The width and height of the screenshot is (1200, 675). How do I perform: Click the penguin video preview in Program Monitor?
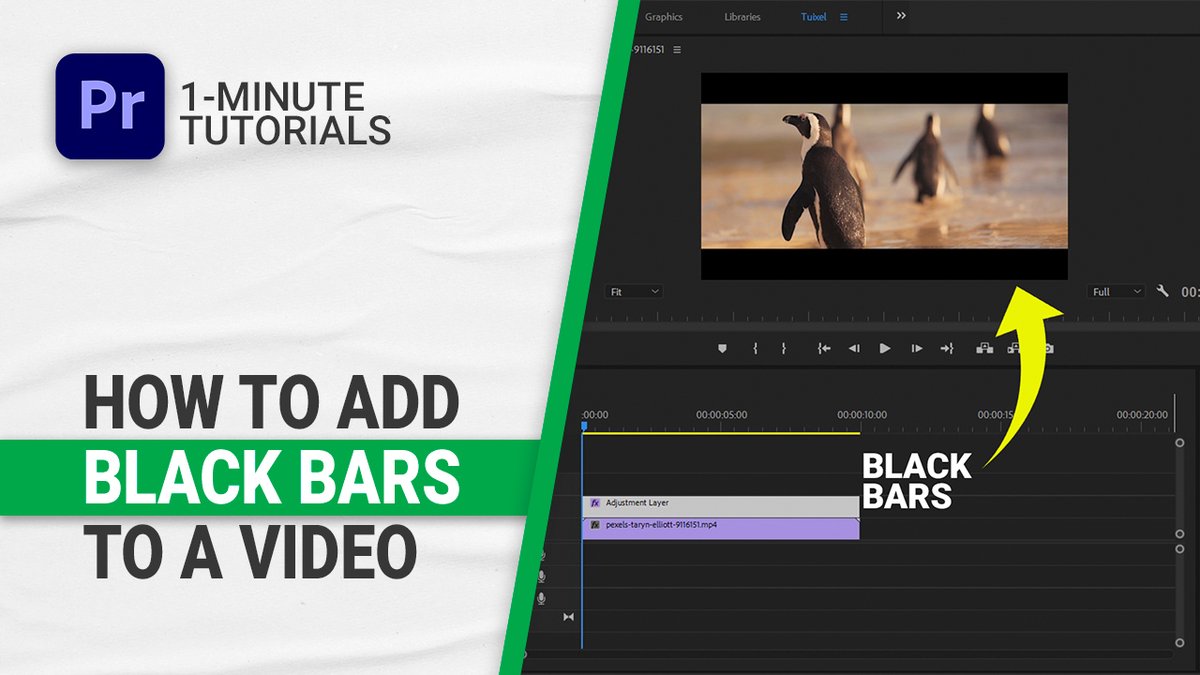[884, 176]
